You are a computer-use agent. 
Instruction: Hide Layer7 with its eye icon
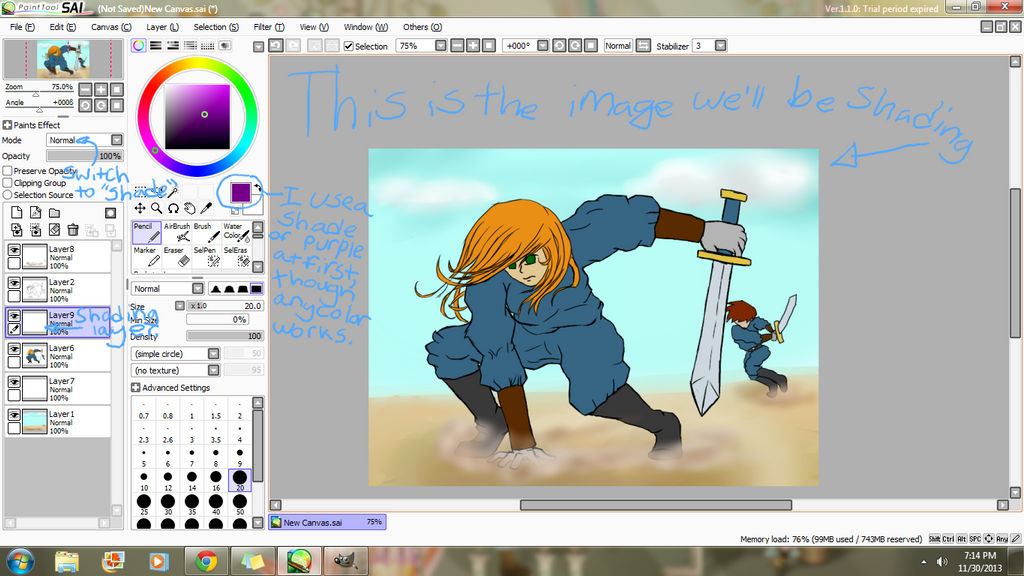tap(14, 382)
